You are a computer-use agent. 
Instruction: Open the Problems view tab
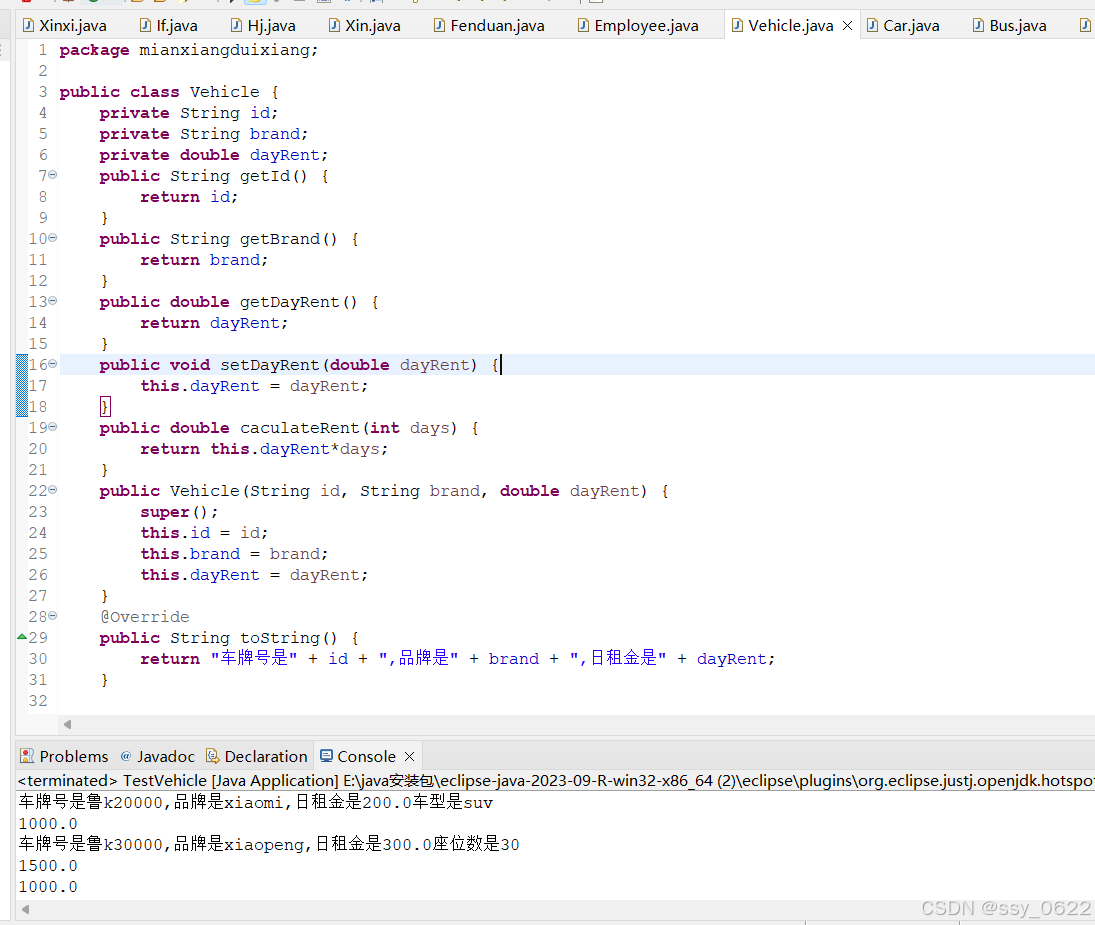64,757
